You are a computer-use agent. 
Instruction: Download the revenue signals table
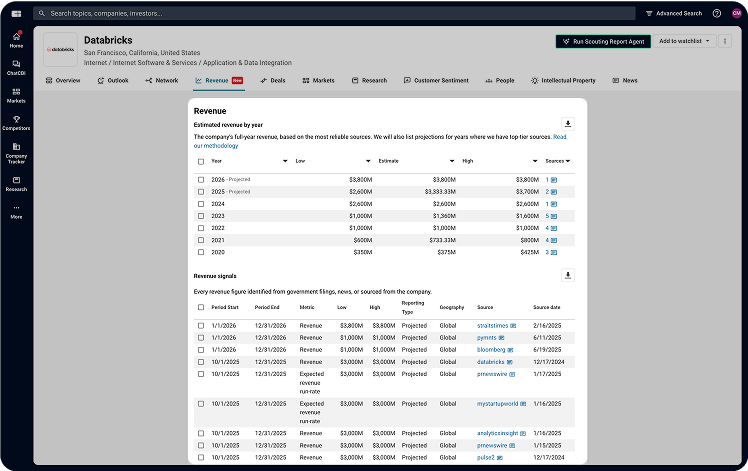568,275
